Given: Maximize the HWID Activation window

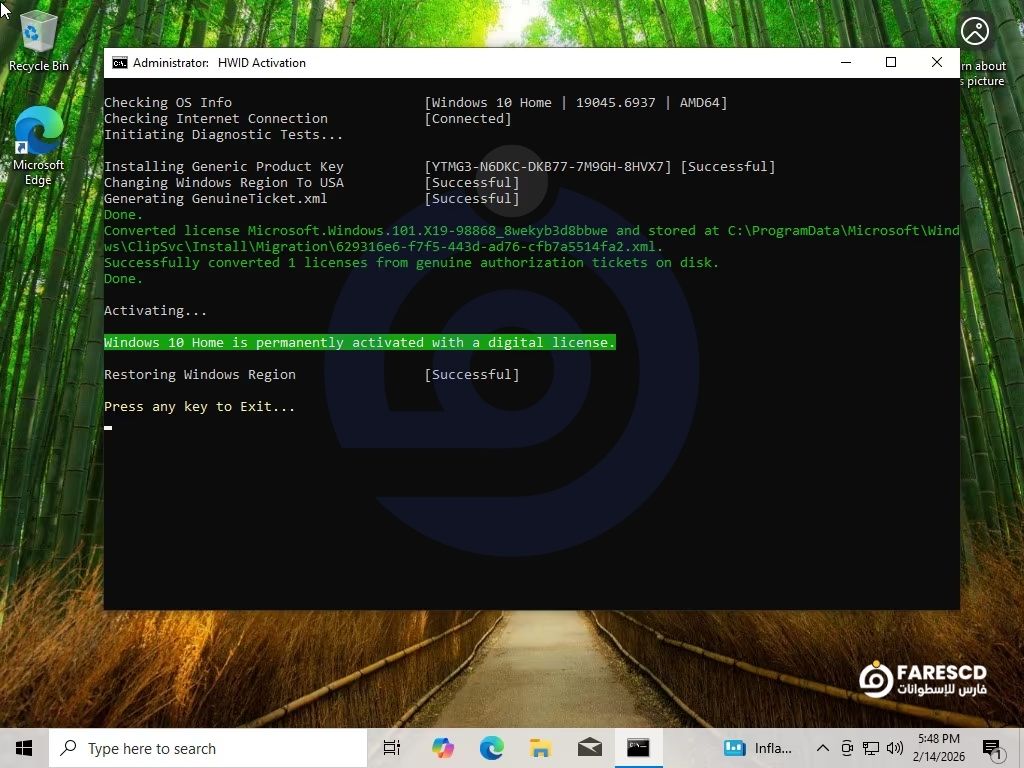Looking at the screenshot, I should click(891, 63).
